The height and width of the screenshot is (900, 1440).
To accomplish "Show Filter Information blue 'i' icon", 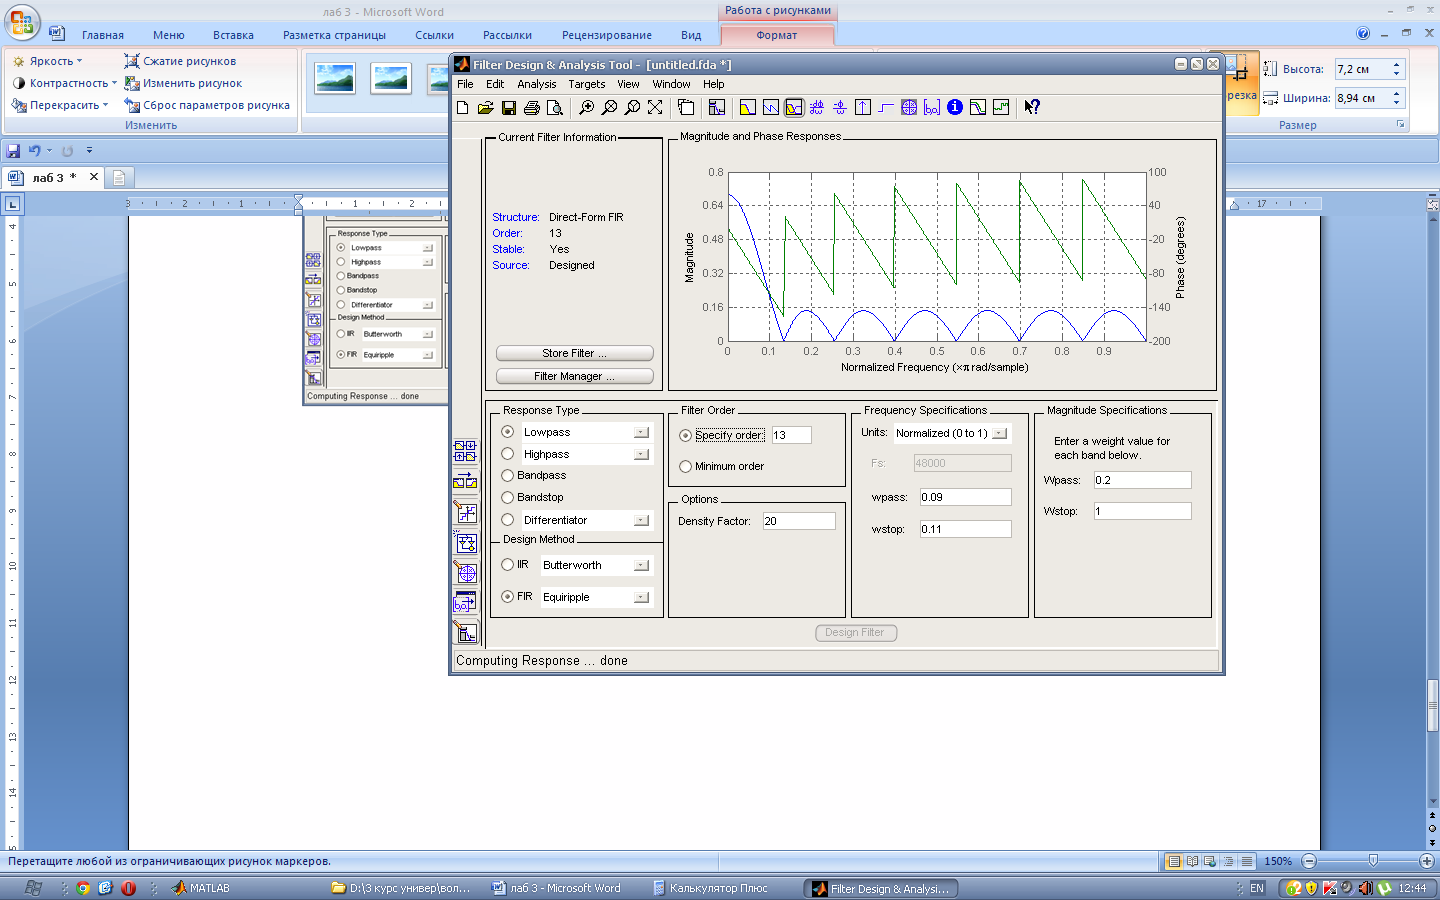I will coord(955,107).
